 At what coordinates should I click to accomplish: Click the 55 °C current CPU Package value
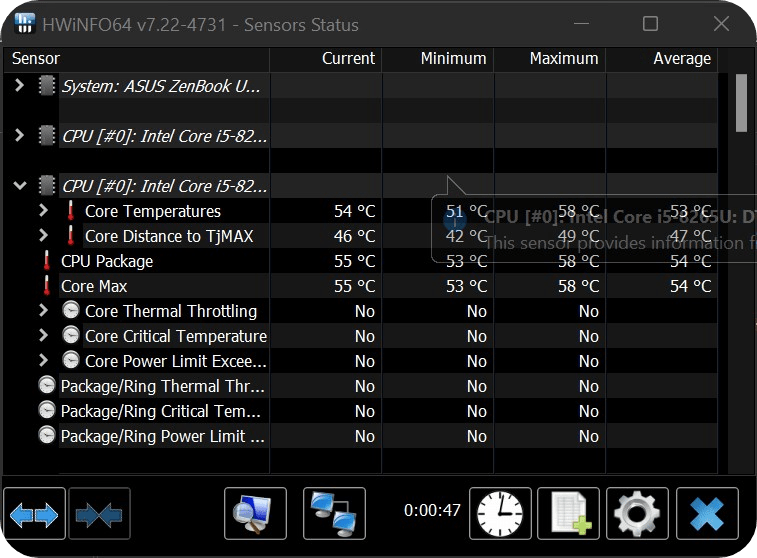click(354, 262)
